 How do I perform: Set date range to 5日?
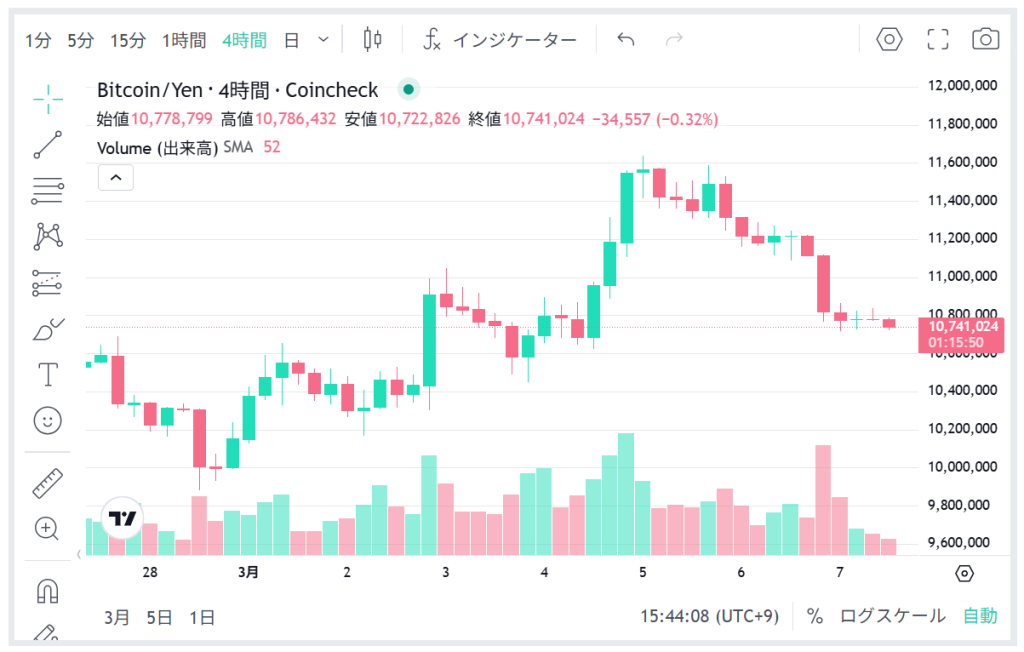click(x=159, y=617)
